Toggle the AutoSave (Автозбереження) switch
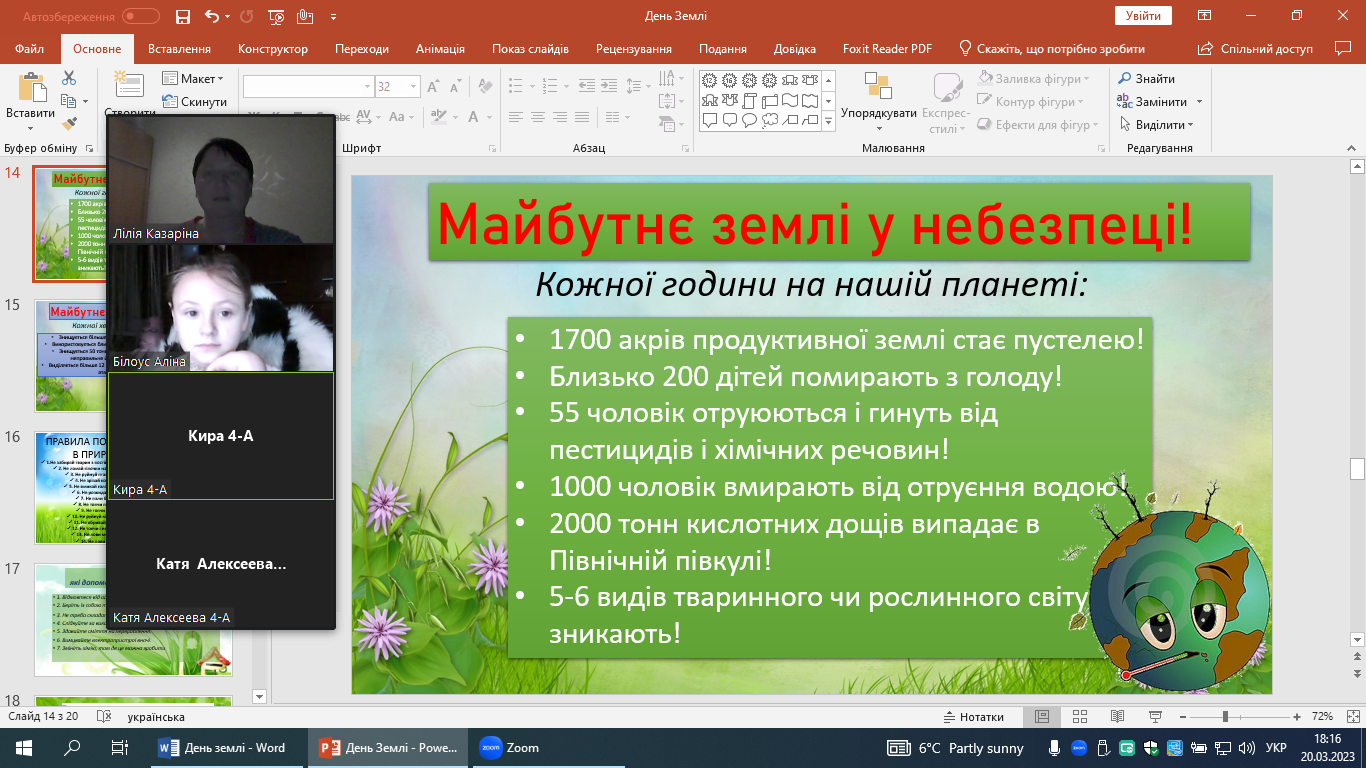 pos(141,16)
